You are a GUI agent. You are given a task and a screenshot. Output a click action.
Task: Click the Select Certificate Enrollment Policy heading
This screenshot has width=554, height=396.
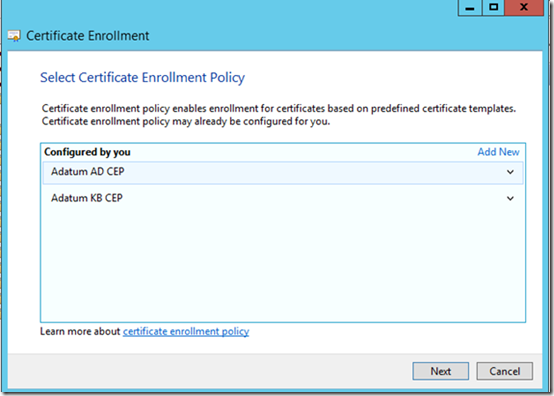142,78
